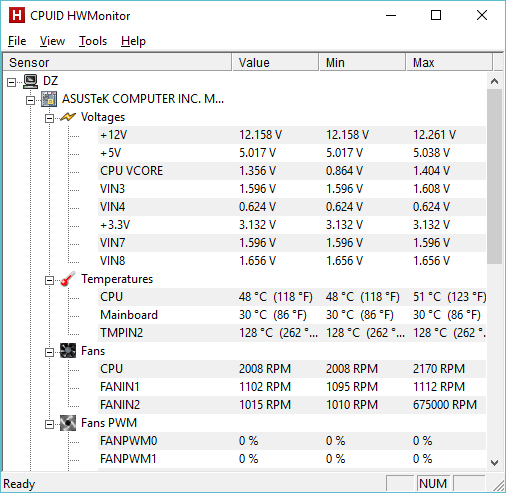Select the Temperatures label
The height and width of the screenshot is (493, 506).
click(x=117, y=279)
